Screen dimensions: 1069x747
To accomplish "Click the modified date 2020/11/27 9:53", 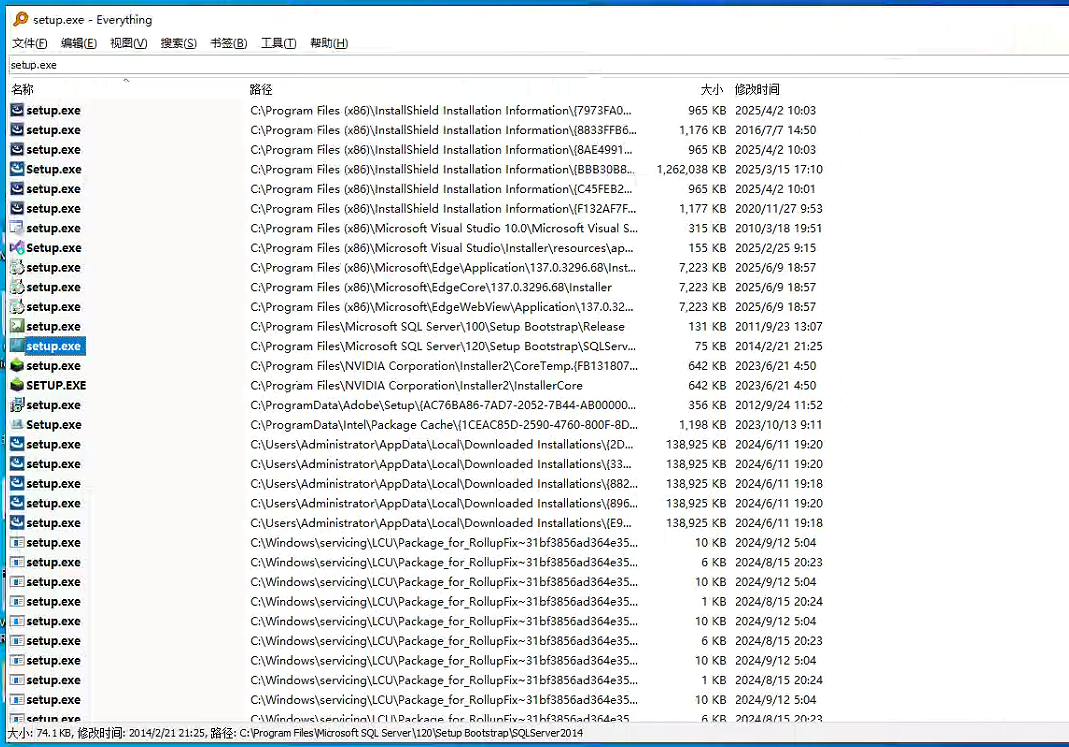I will click(x=779, y=209).
